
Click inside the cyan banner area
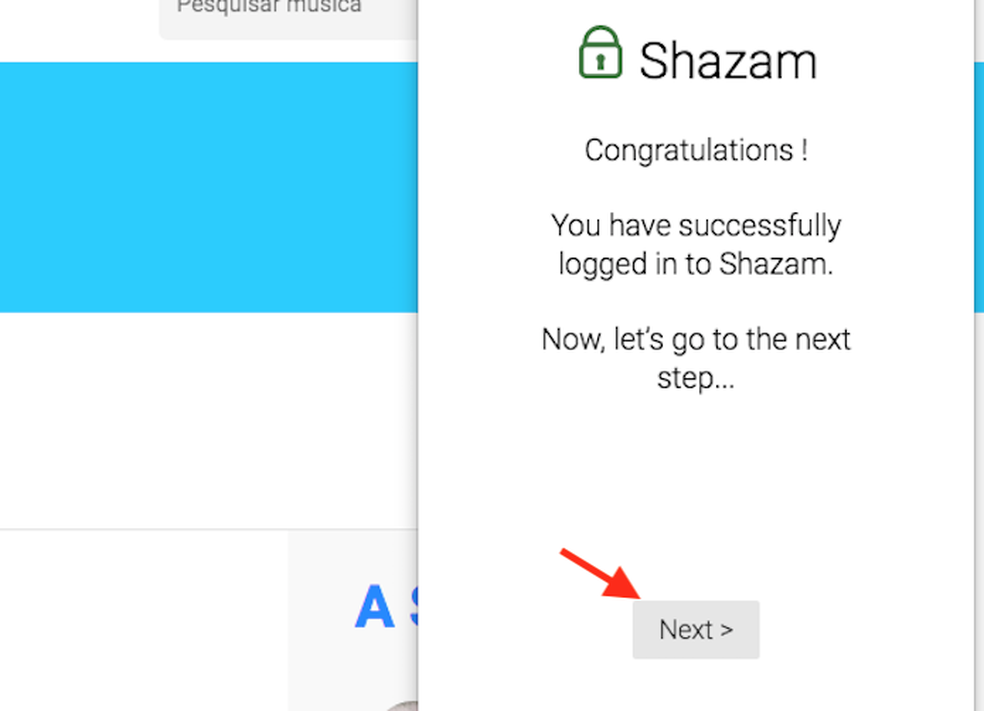coord(200,185)
